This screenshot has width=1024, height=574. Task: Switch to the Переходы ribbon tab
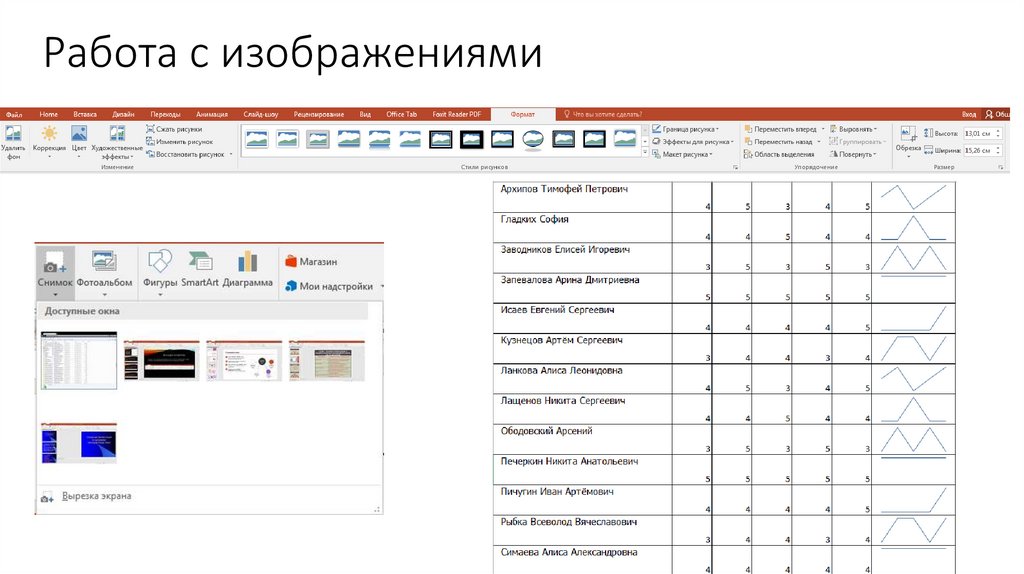[x=165, y=114]
